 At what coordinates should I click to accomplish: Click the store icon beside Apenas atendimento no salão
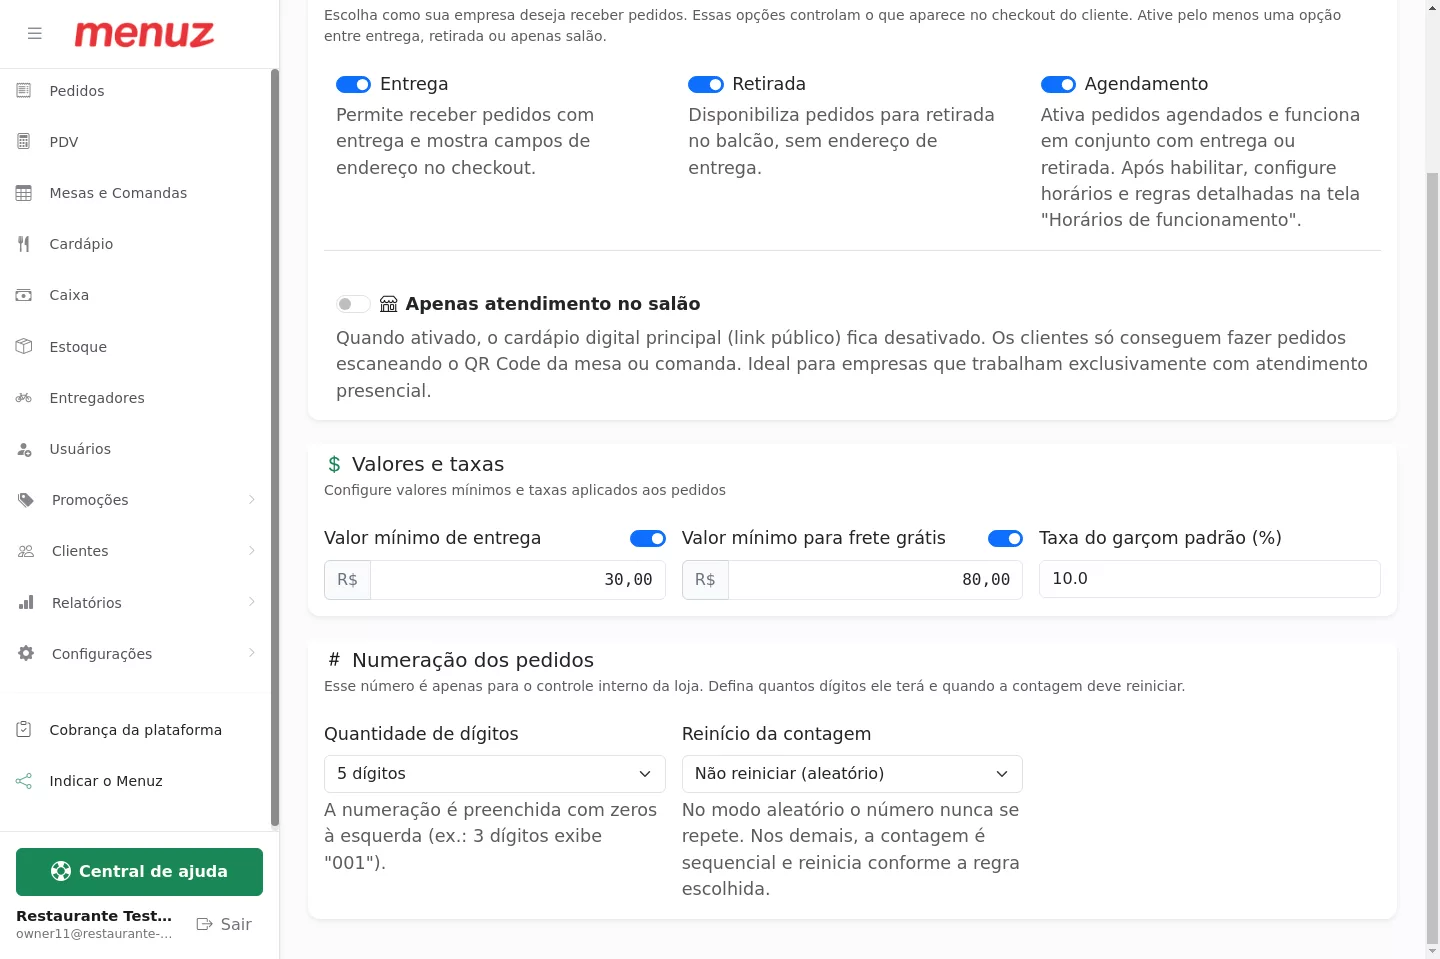pos(389,304)
